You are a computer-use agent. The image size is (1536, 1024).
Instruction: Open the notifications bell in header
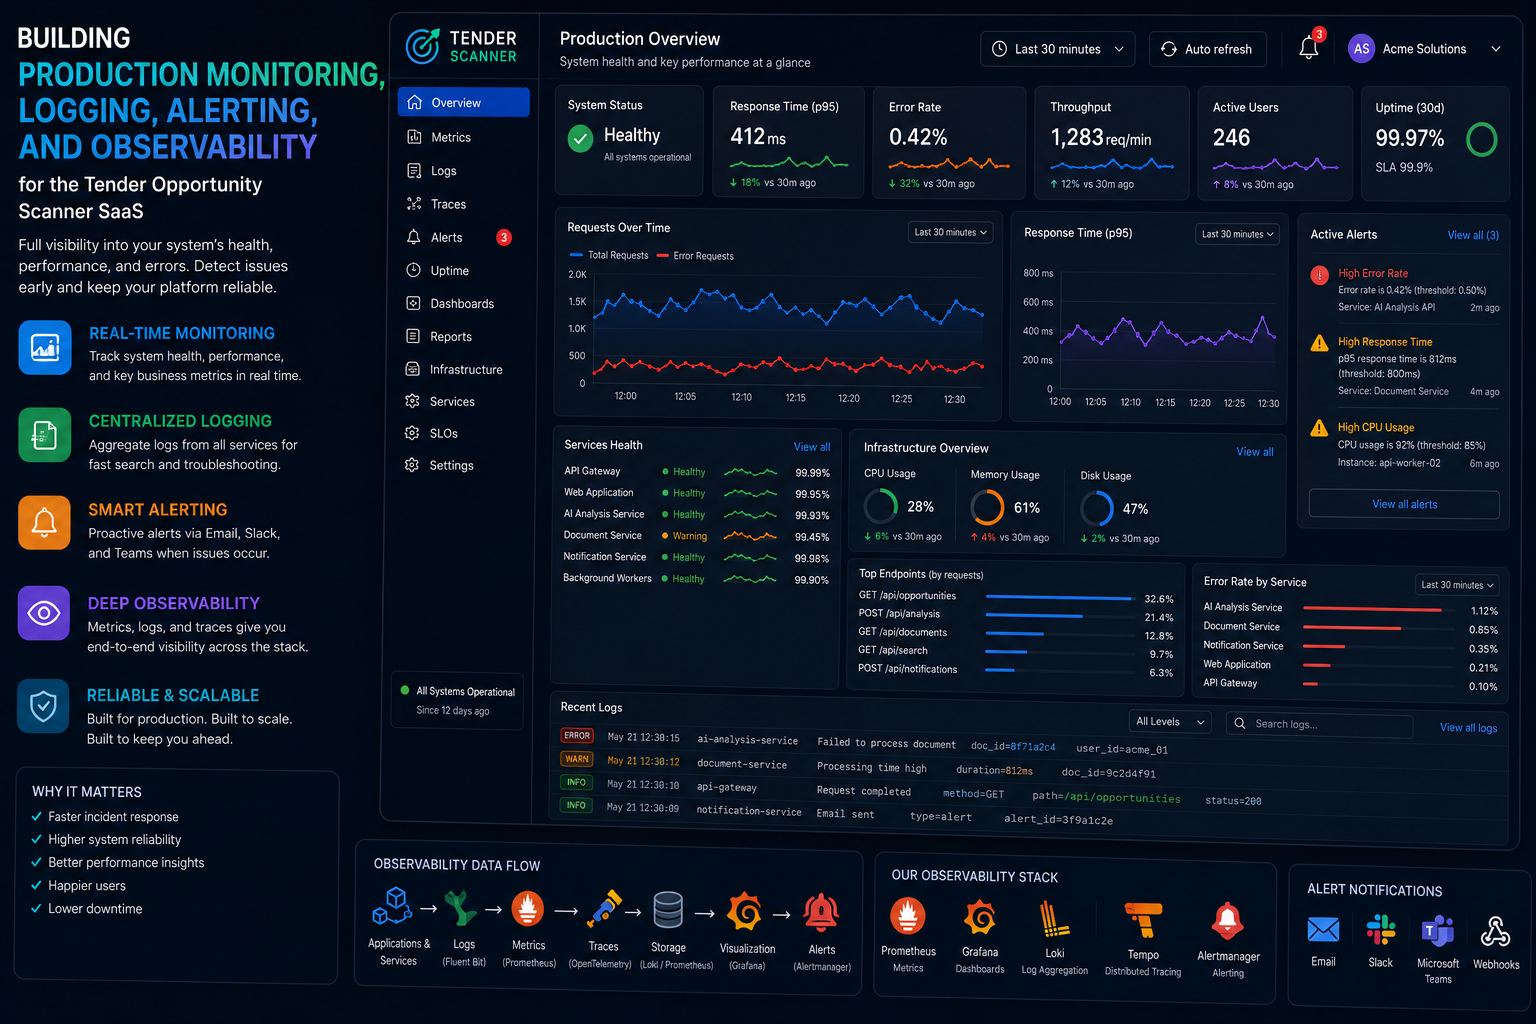pyautogui.click(x=1308, y=47)
